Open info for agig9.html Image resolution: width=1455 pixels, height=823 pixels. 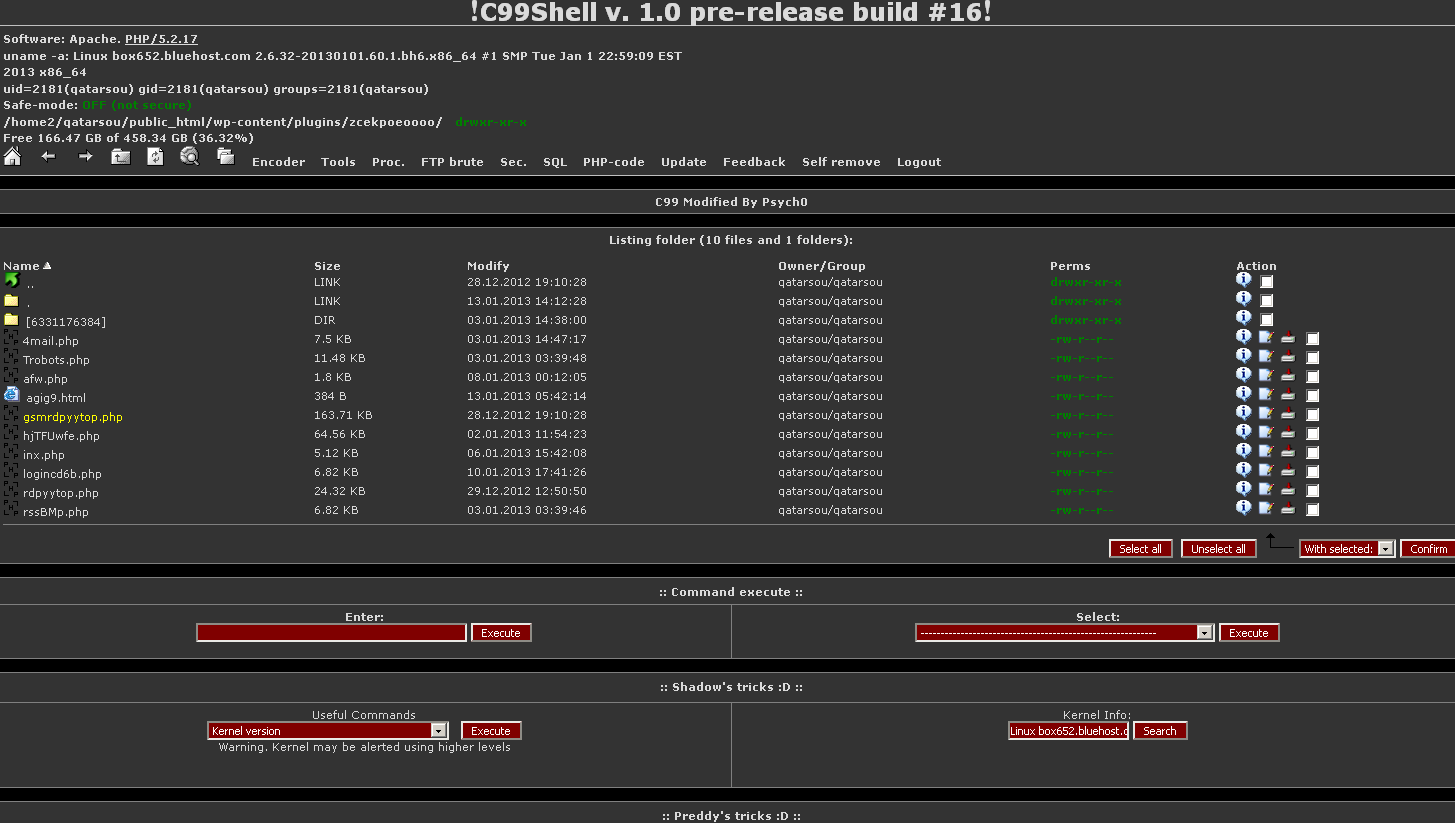tap(1243, 394)
